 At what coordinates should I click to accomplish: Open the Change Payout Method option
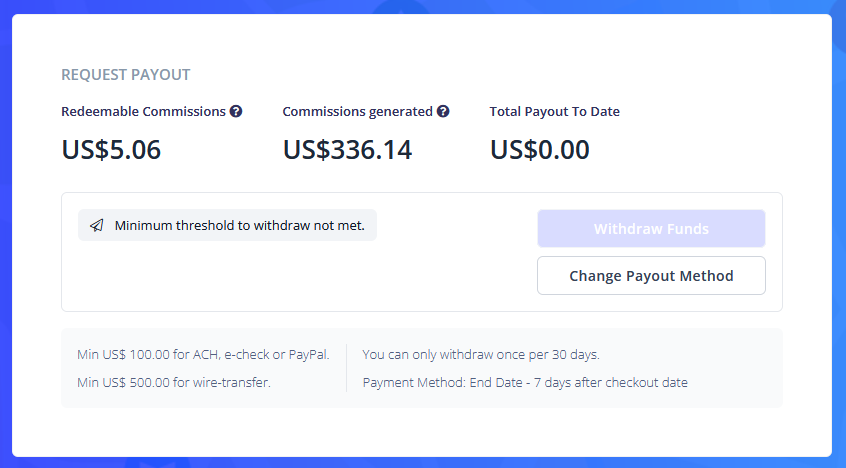651,276
